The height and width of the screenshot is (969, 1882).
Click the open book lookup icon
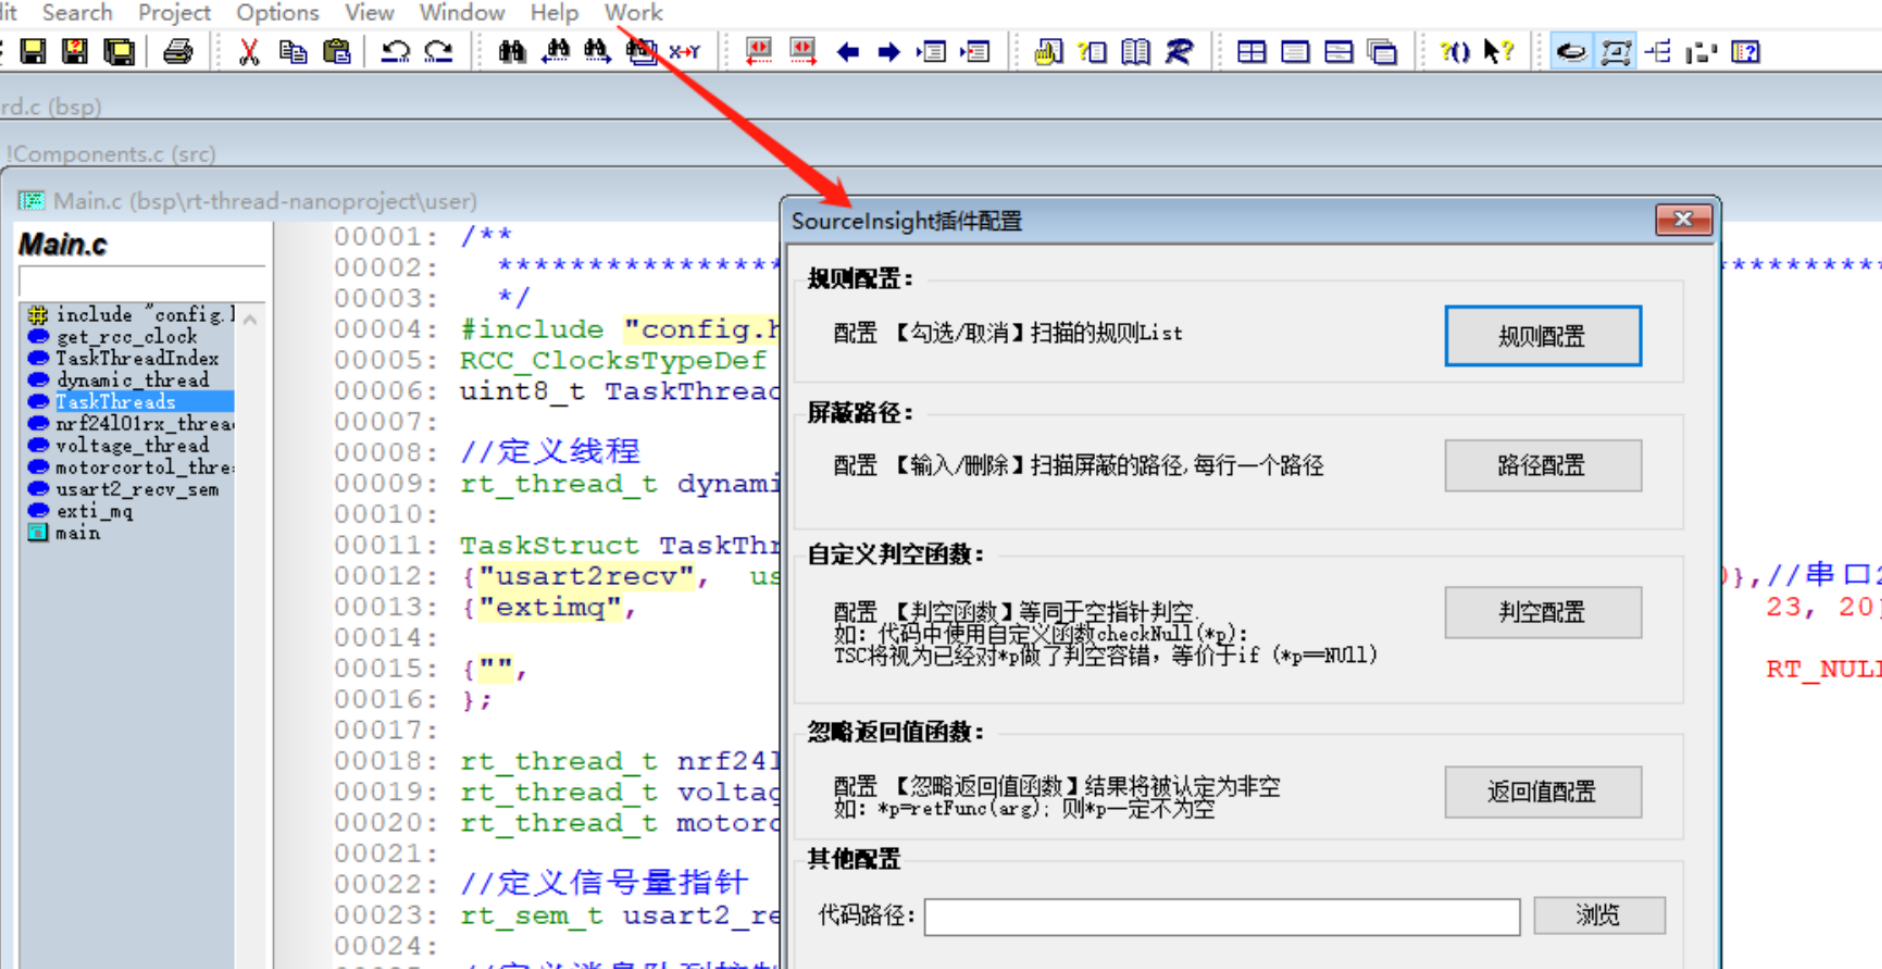[x=1135, y=51]
